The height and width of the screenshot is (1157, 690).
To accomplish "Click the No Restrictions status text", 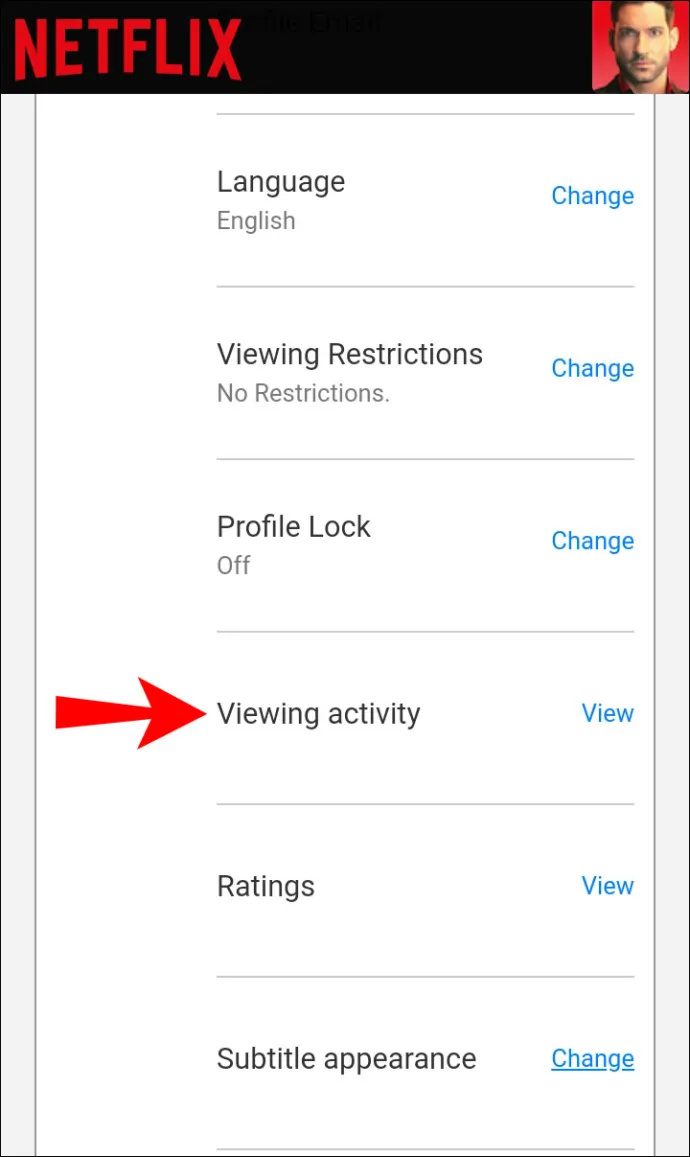I will coord(303,393).
